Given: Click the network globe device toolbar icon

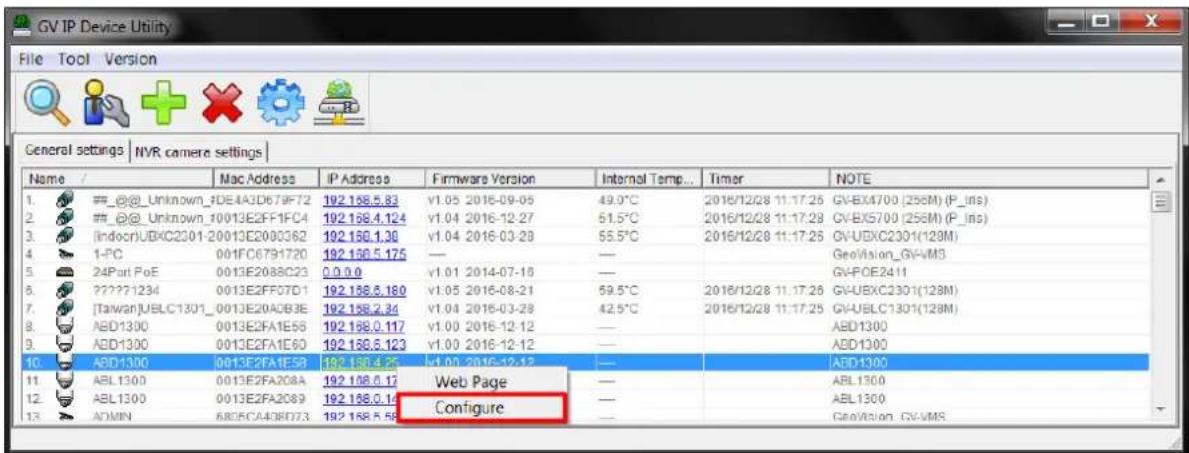Looking at the screenshot, I should tap(339, 104).
